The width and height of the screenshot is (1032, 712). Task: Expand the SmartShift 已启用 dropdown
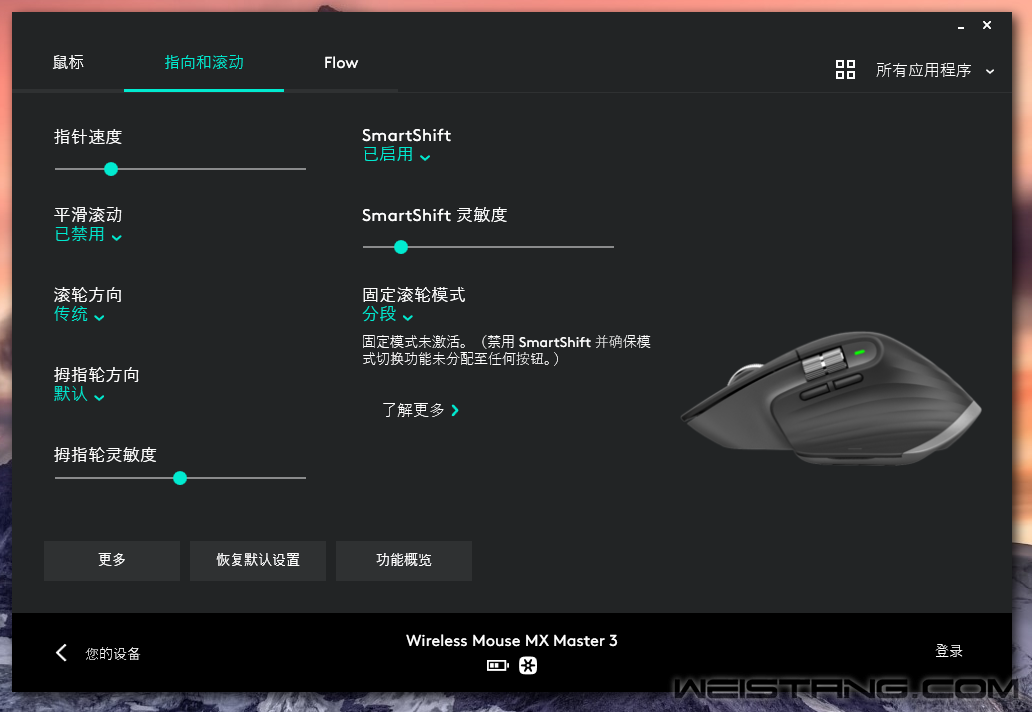point(397,155)
